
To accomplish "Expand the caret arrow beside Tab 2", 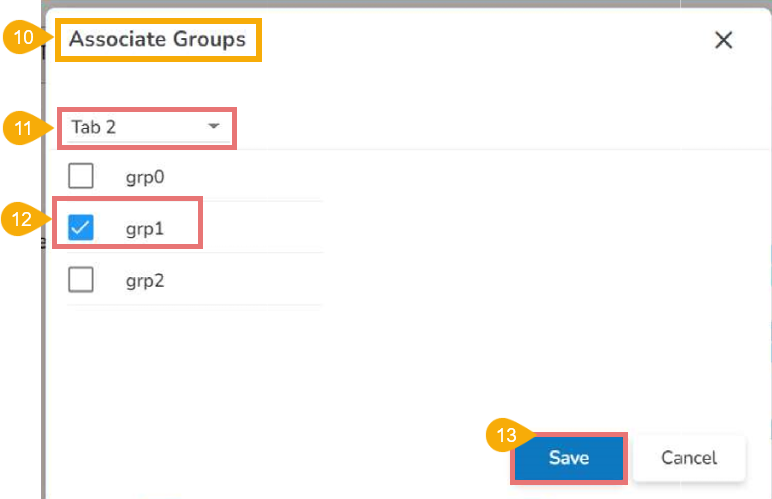I will pyautogui.click(x=213, y=127).
